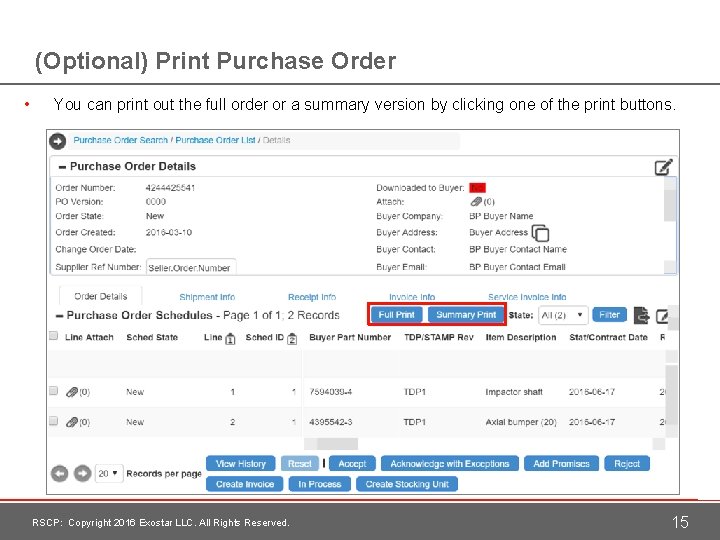Click the Reject button
This screenshot has width=720, height=540.
tap(627, 464)
